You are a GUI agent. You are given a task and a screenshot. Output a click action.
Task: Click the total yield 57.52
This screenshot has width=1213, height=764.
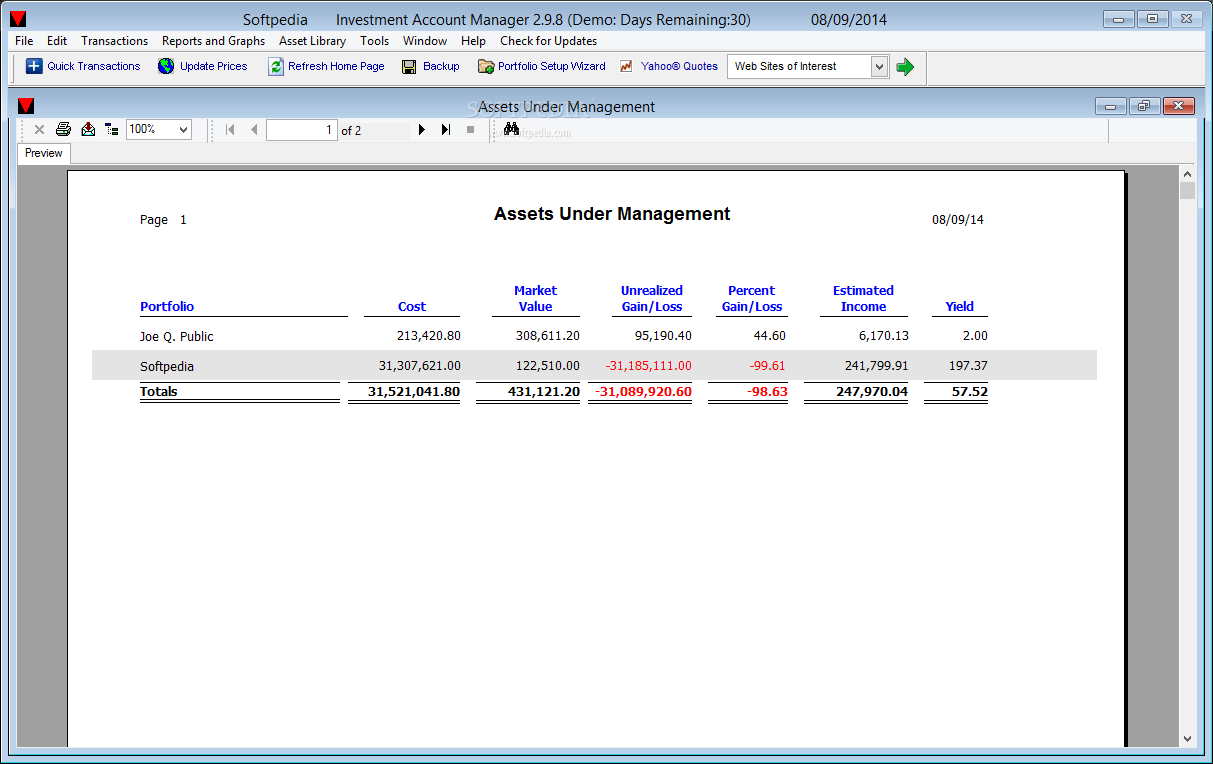click(970, 392)
